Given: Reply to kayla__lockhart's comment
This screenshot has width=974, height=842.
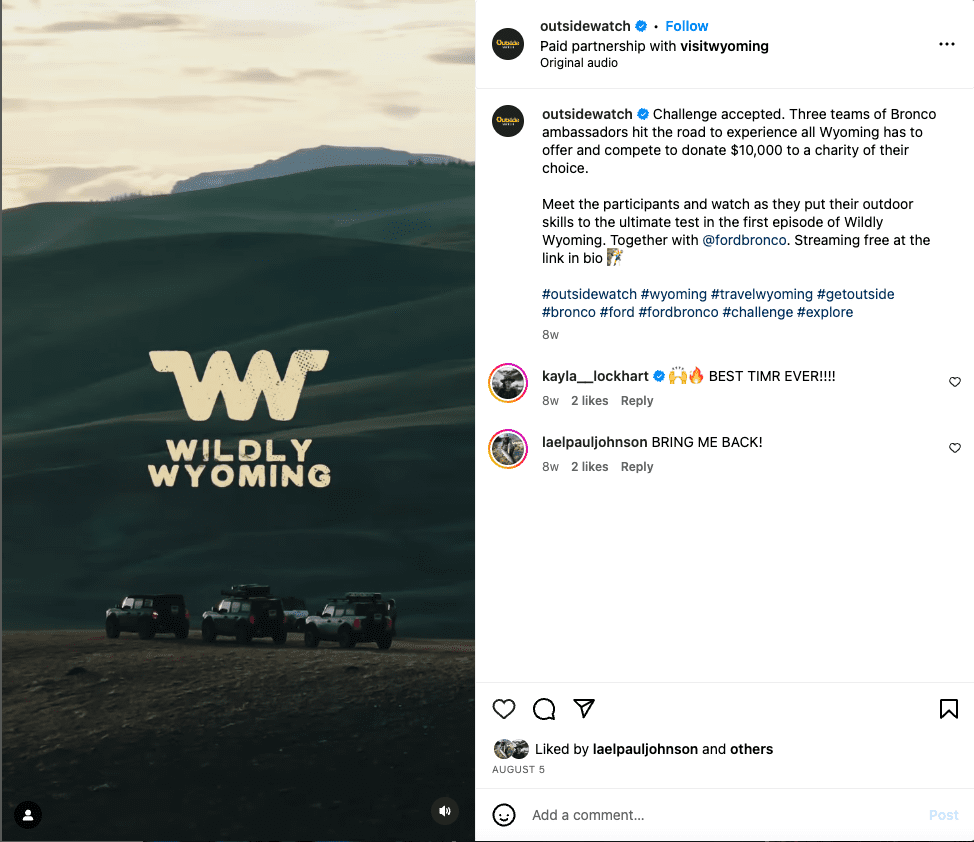Looking at the screenshot, I should 637,401.
